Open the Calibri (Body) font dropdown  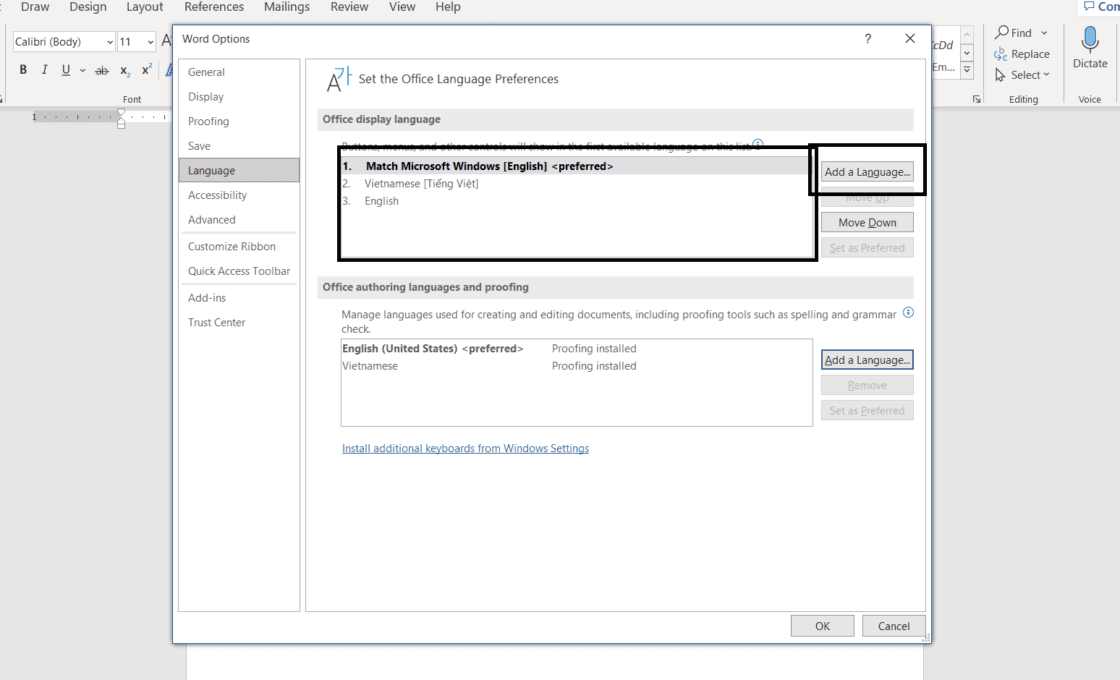[109, 42]
